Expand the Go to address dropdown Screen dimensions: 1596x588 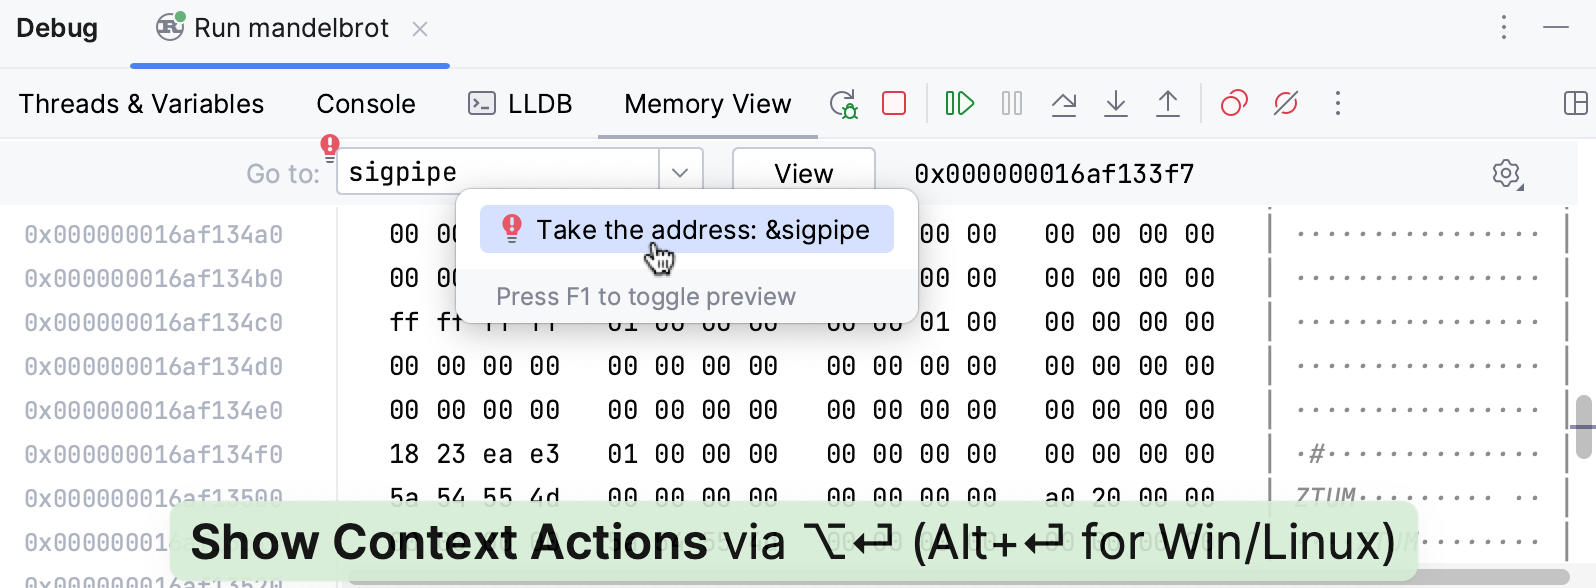680,173
